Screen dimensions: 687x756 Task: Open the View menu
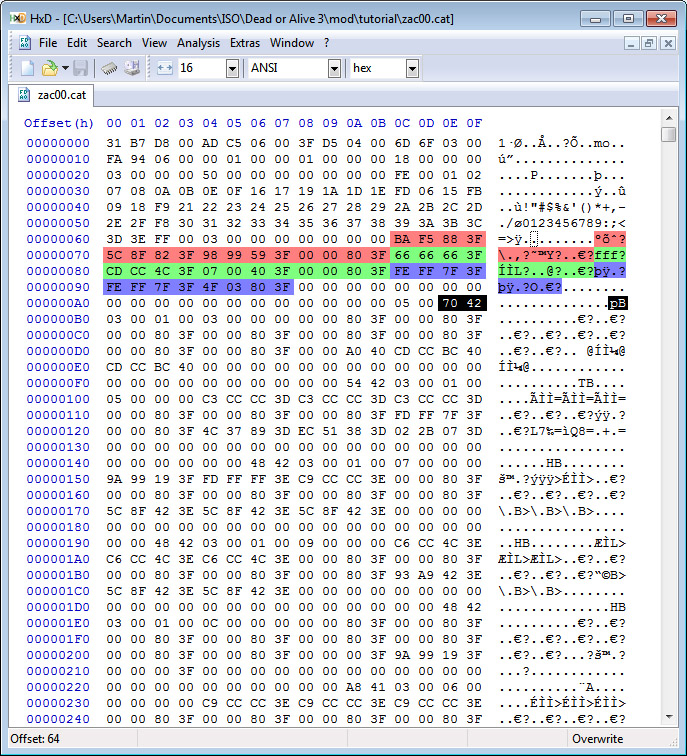tap(154, 43)
